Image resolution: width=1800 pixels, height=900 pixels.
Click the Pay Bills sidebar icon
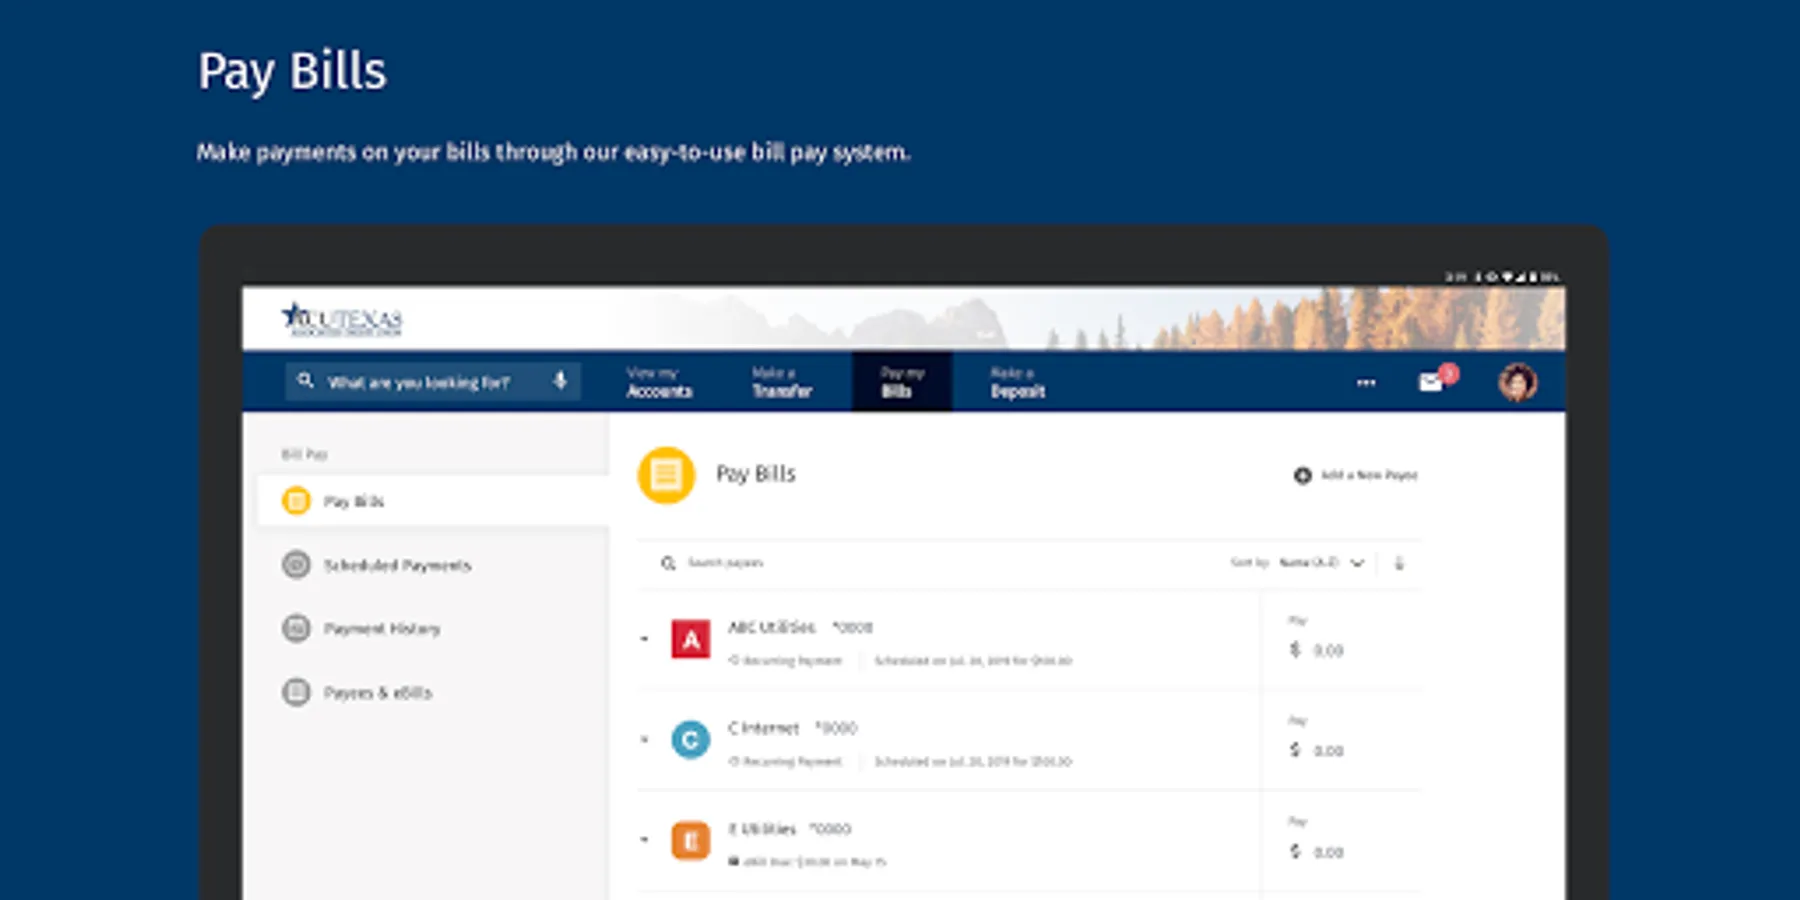296,501
